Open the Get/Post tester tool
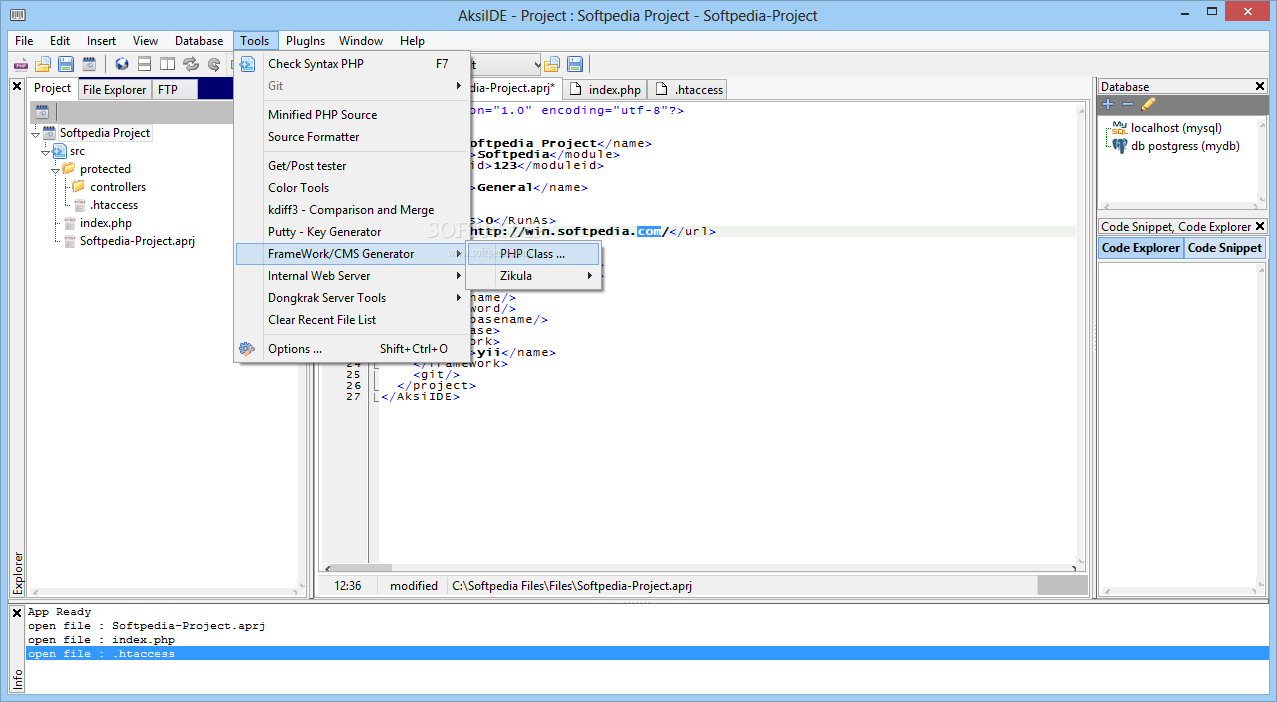Screen dimensions: 1277x702 pyautogui.click(x=352, y=166)
